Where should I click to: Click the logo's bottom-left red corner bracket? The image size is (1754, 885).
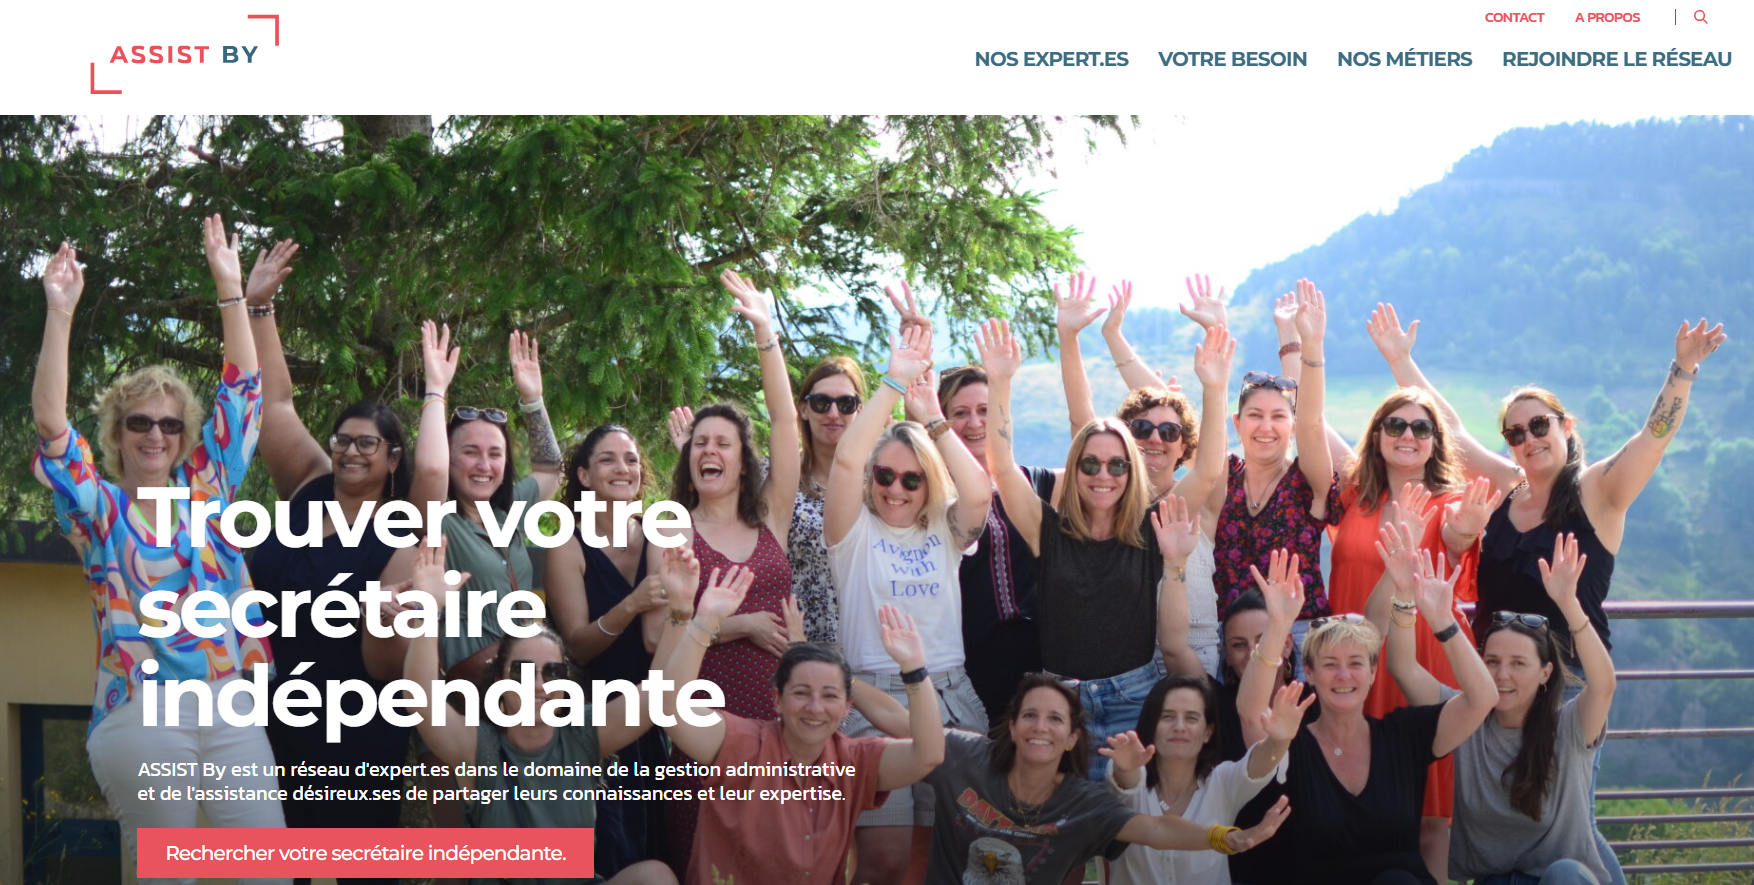pyautogui.click(x=105, y=79)
